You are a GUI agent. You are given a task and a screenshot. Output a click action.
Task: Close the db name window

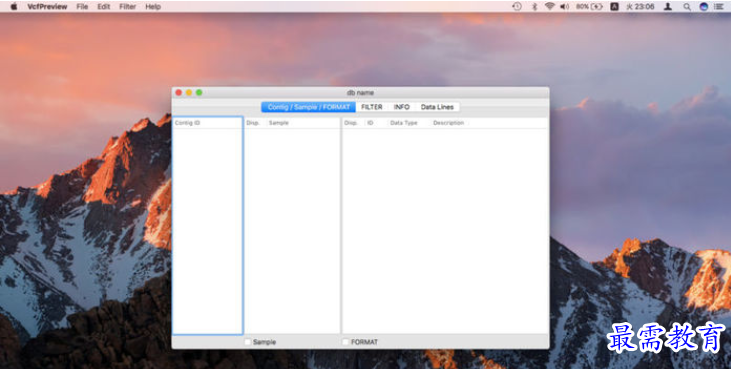pos(179,93)
